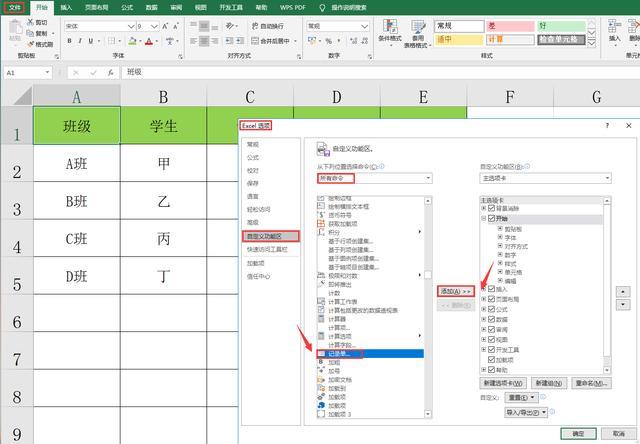The width and height of the screenshot is (640, 444).
Task: Open the 所有命令 commands dropdown
Action: pyautogui.click(x=372, y=178)
